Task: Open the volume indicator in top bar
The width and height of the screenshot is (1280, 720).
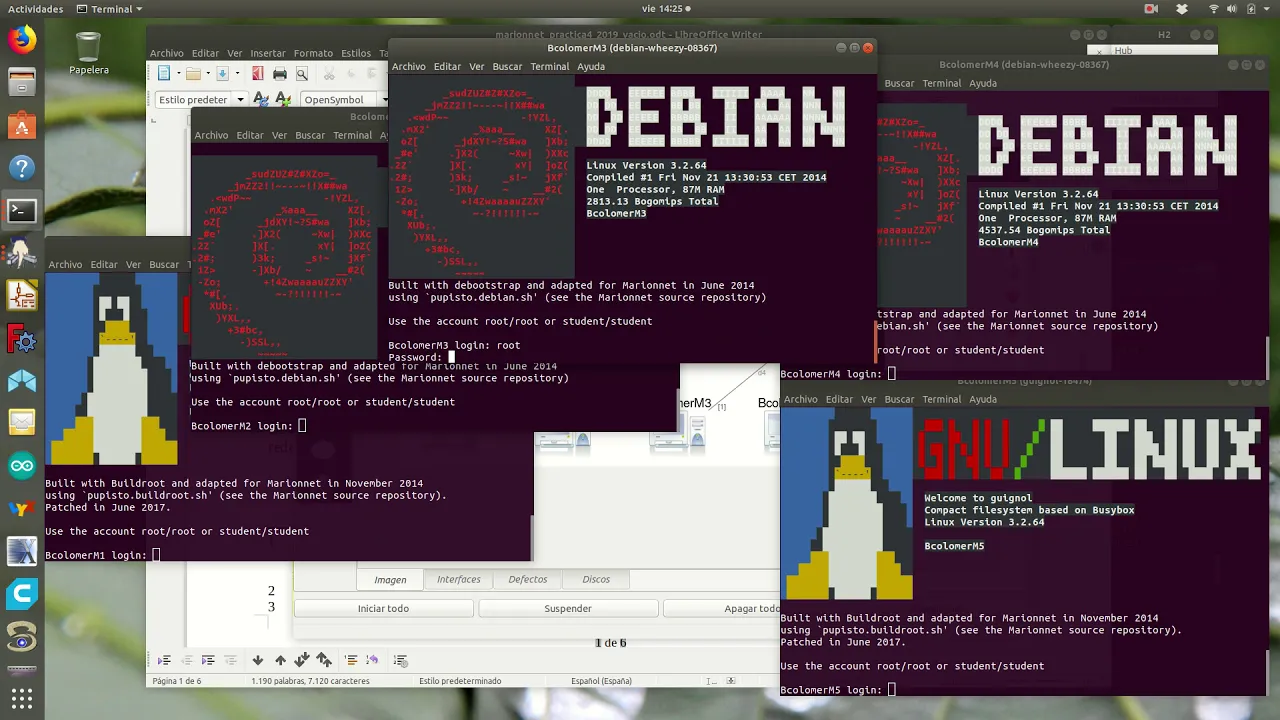Action: (1234, 9)
